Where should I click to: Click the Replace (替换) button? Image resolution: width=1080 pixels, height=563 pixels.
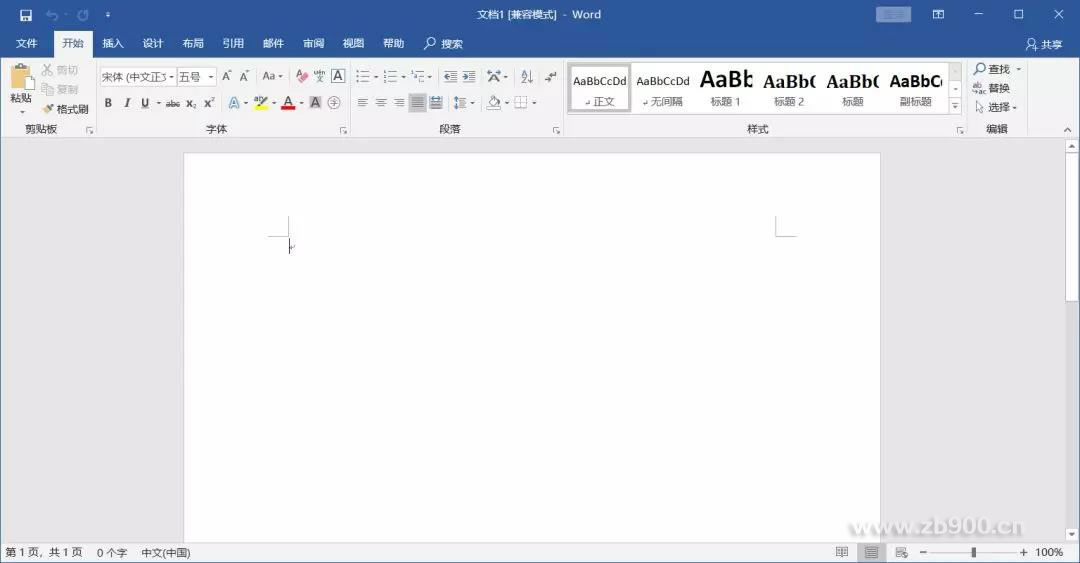992,88
